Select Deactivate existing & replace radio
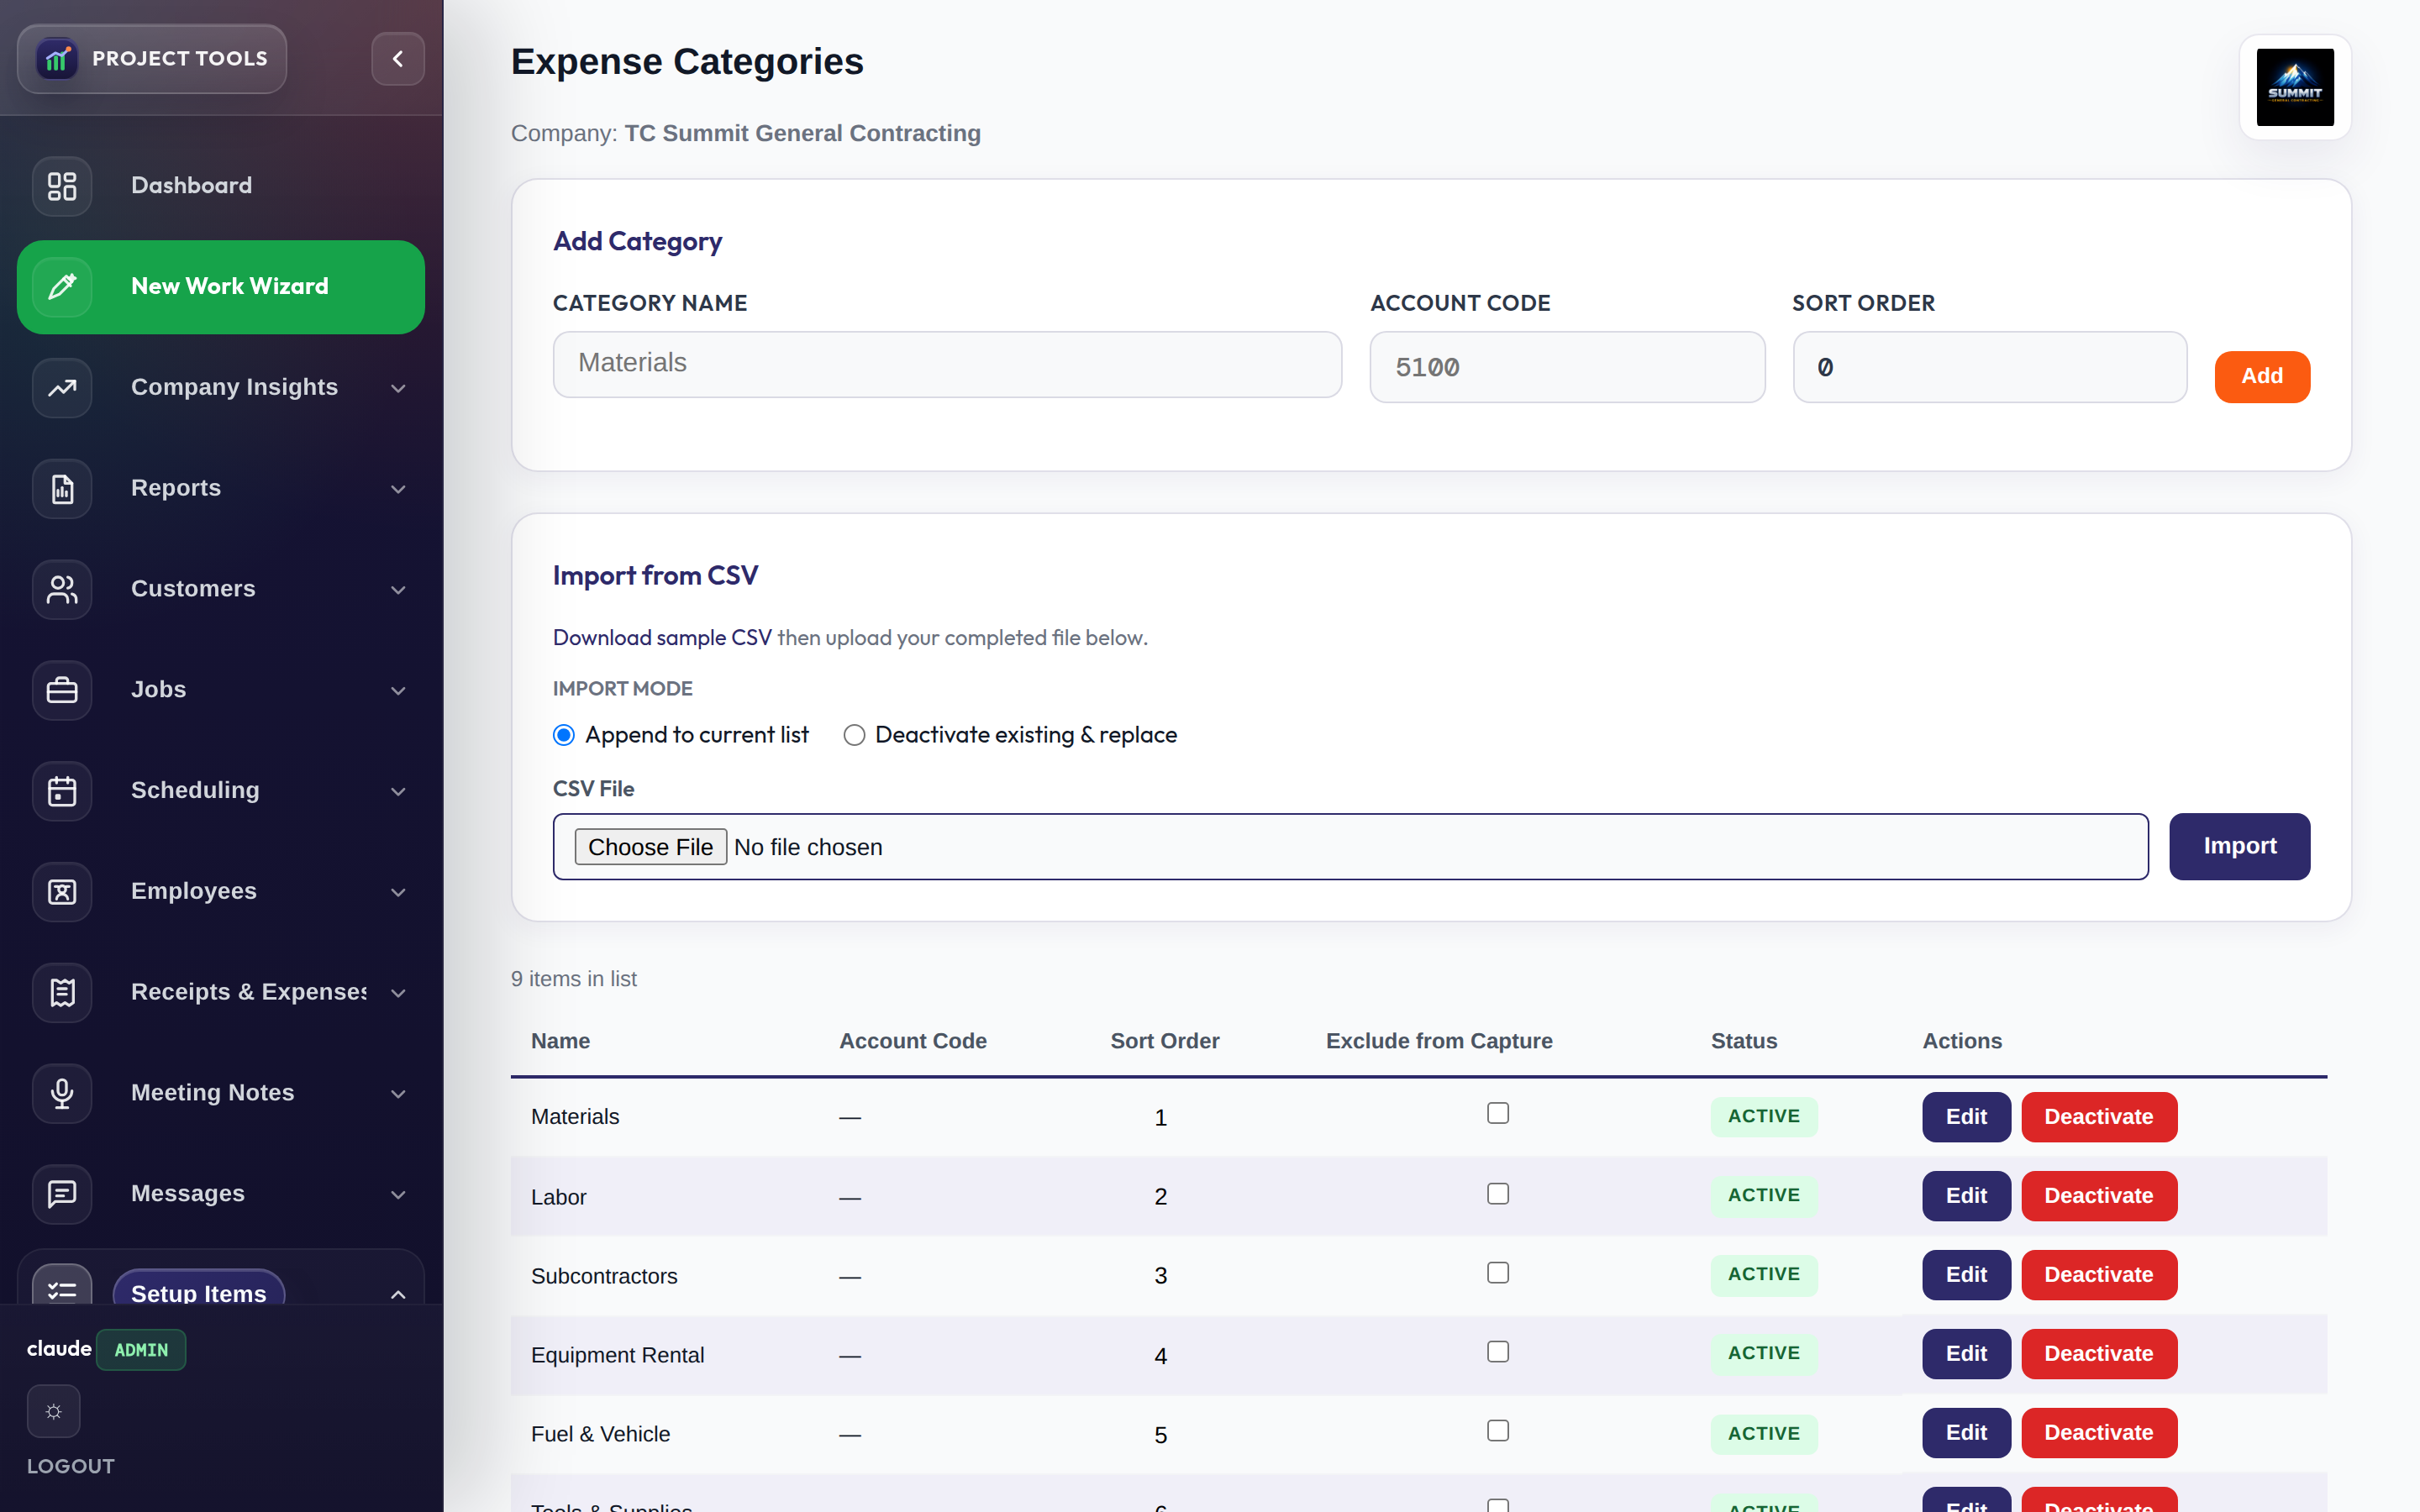Image resolution: width=2420 pixels, height=1512 pixels. click(x=854, y=735)
